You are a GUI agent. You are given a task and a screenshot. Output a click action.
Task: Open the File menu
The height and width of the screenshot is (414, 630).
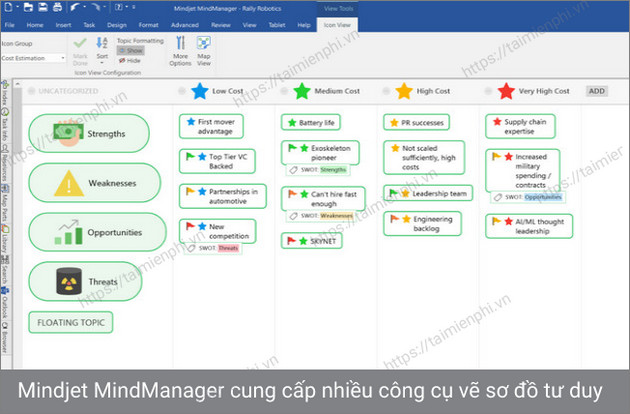coord(10,25)
